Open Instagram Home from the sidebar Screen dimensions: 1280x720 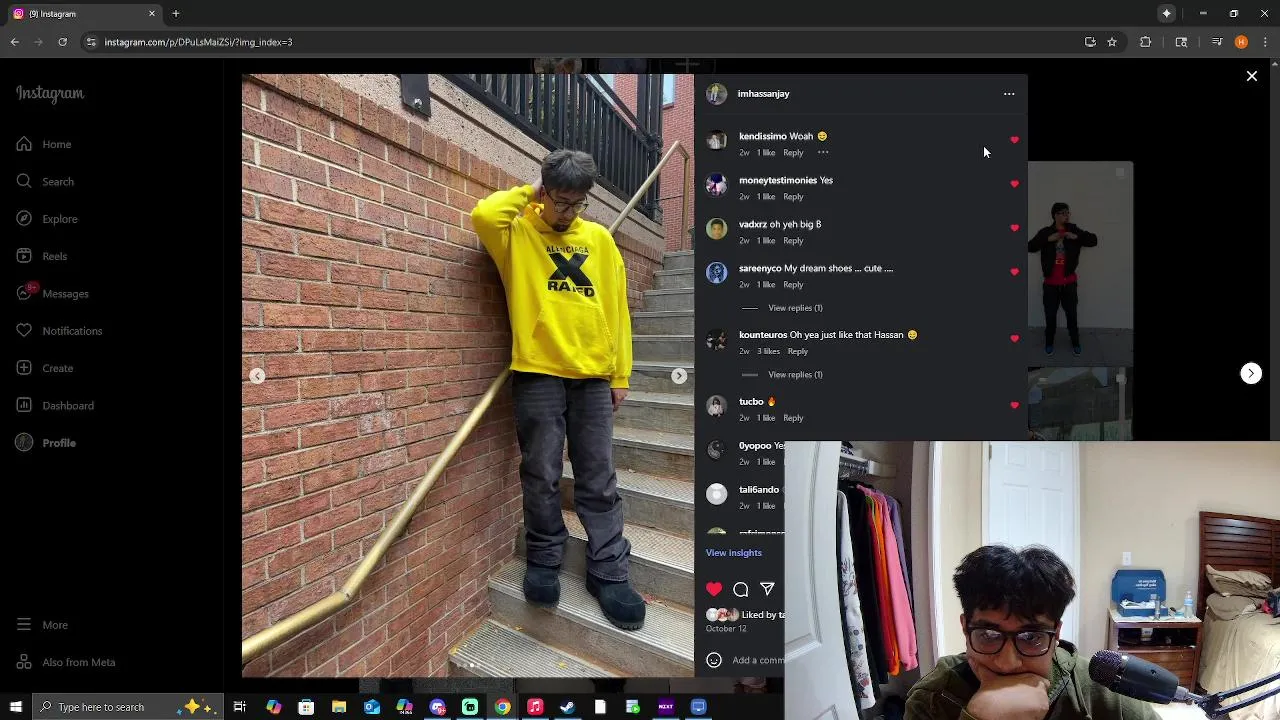coord(44,144)
